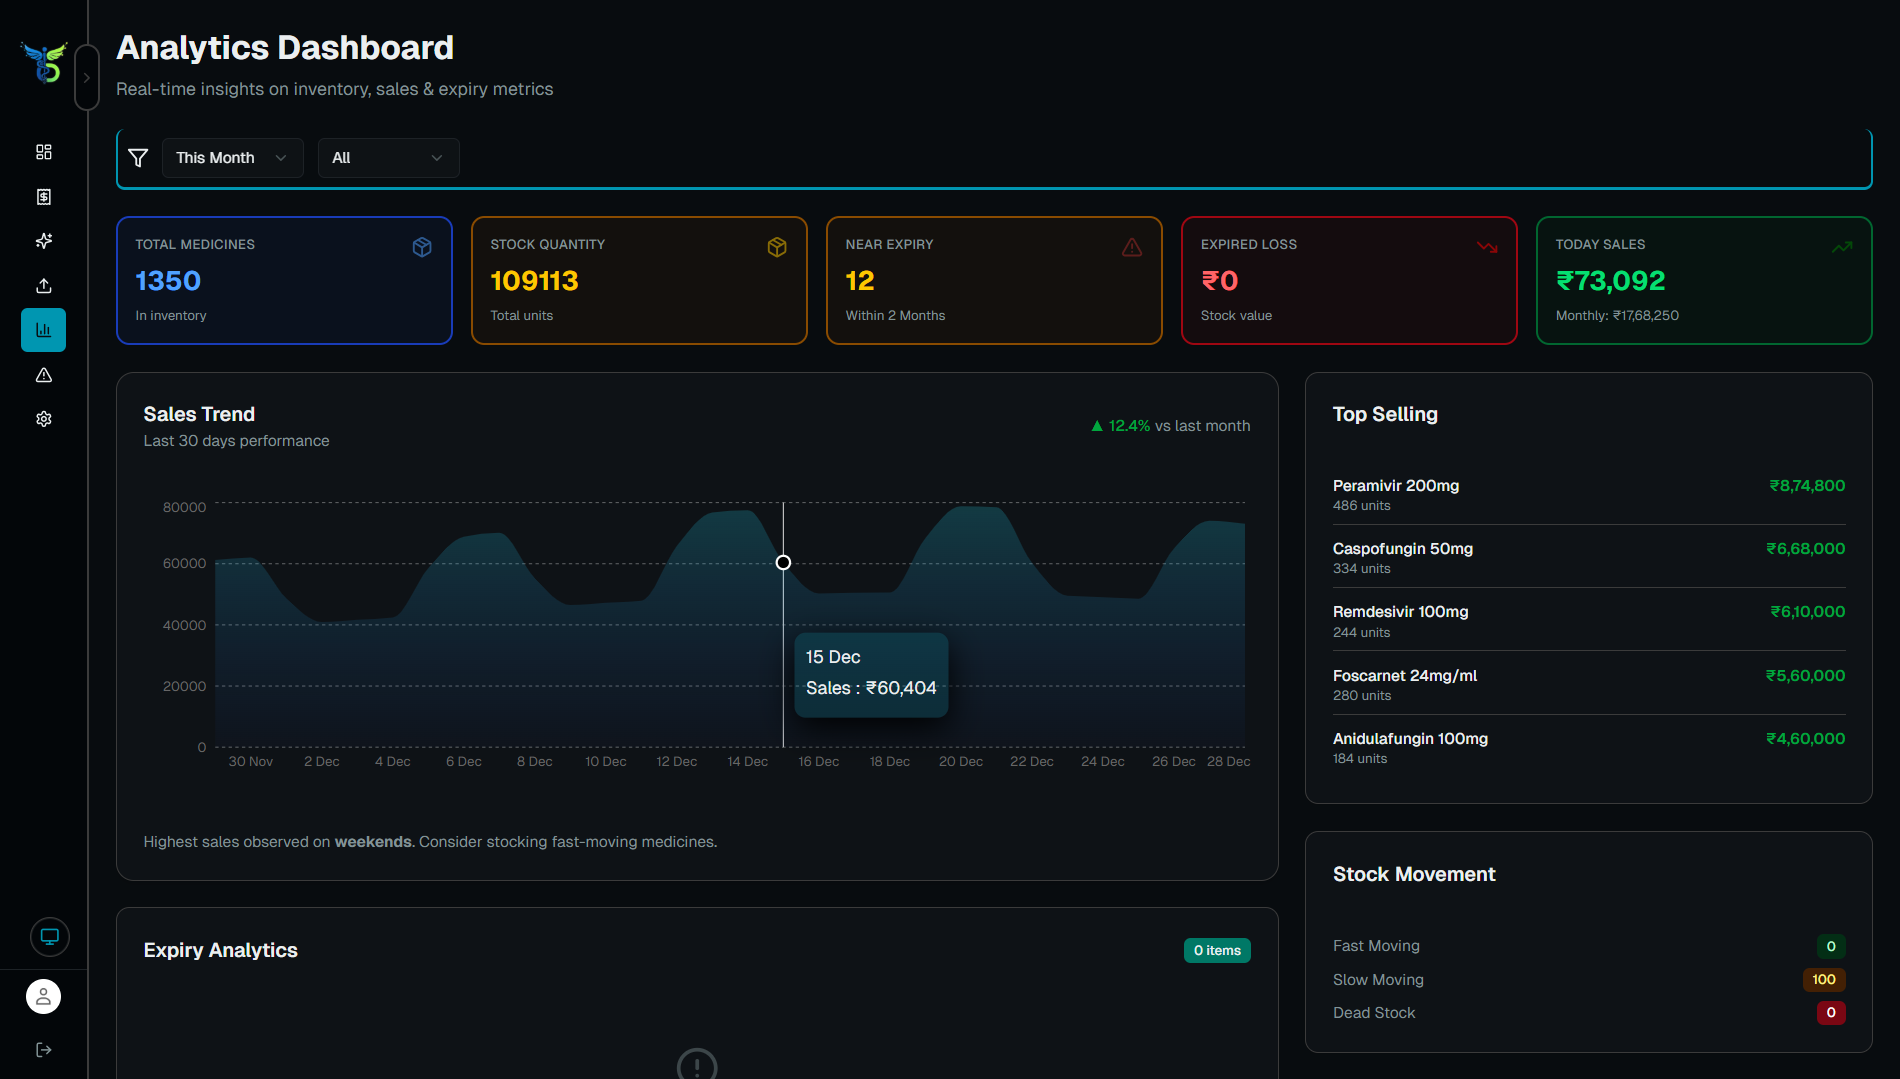Open the This Month period dropdown
The width and height of the screenshot is (1900, 1079).
pos(232,158)
